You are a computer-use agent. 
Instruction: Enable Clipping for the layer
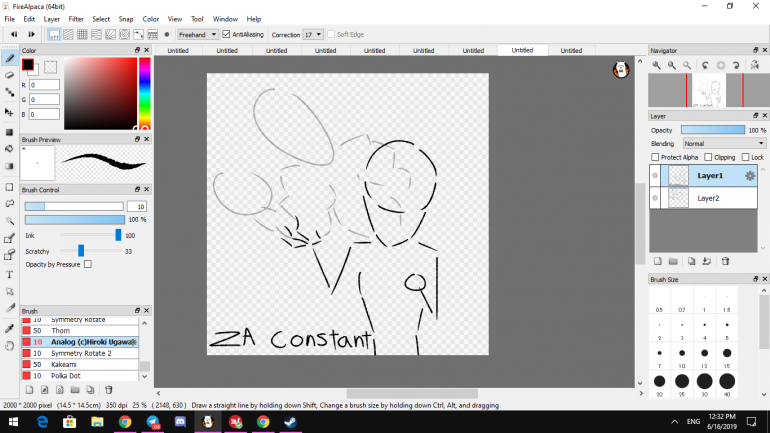pyautogui.click(x=708, y=157)
